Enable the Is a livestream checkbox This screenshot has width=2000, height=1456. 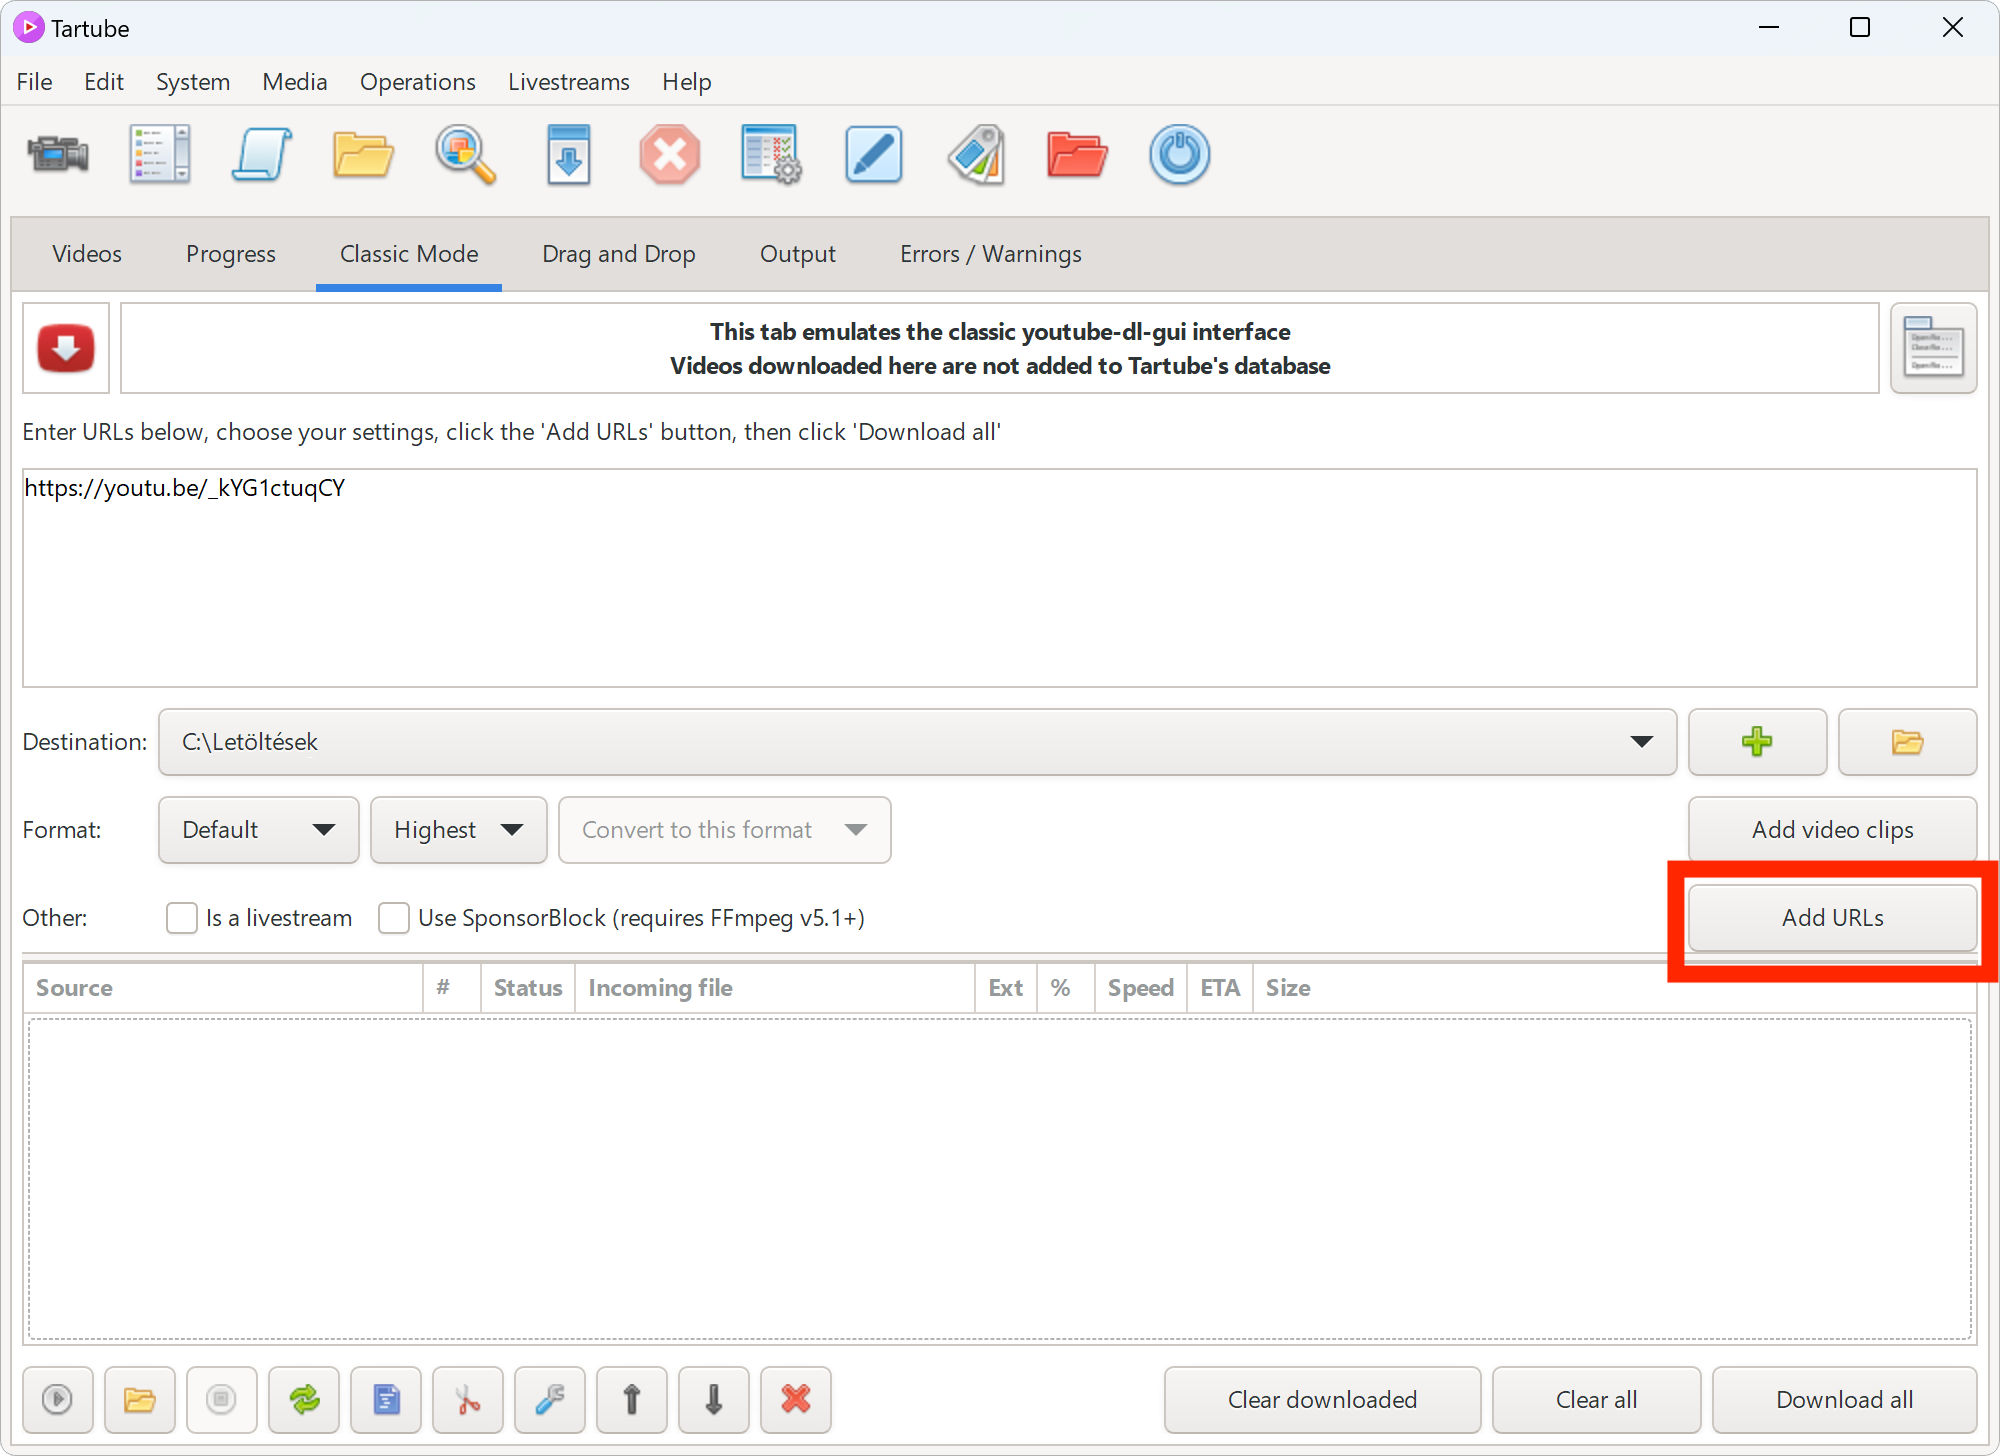(182, 918)
